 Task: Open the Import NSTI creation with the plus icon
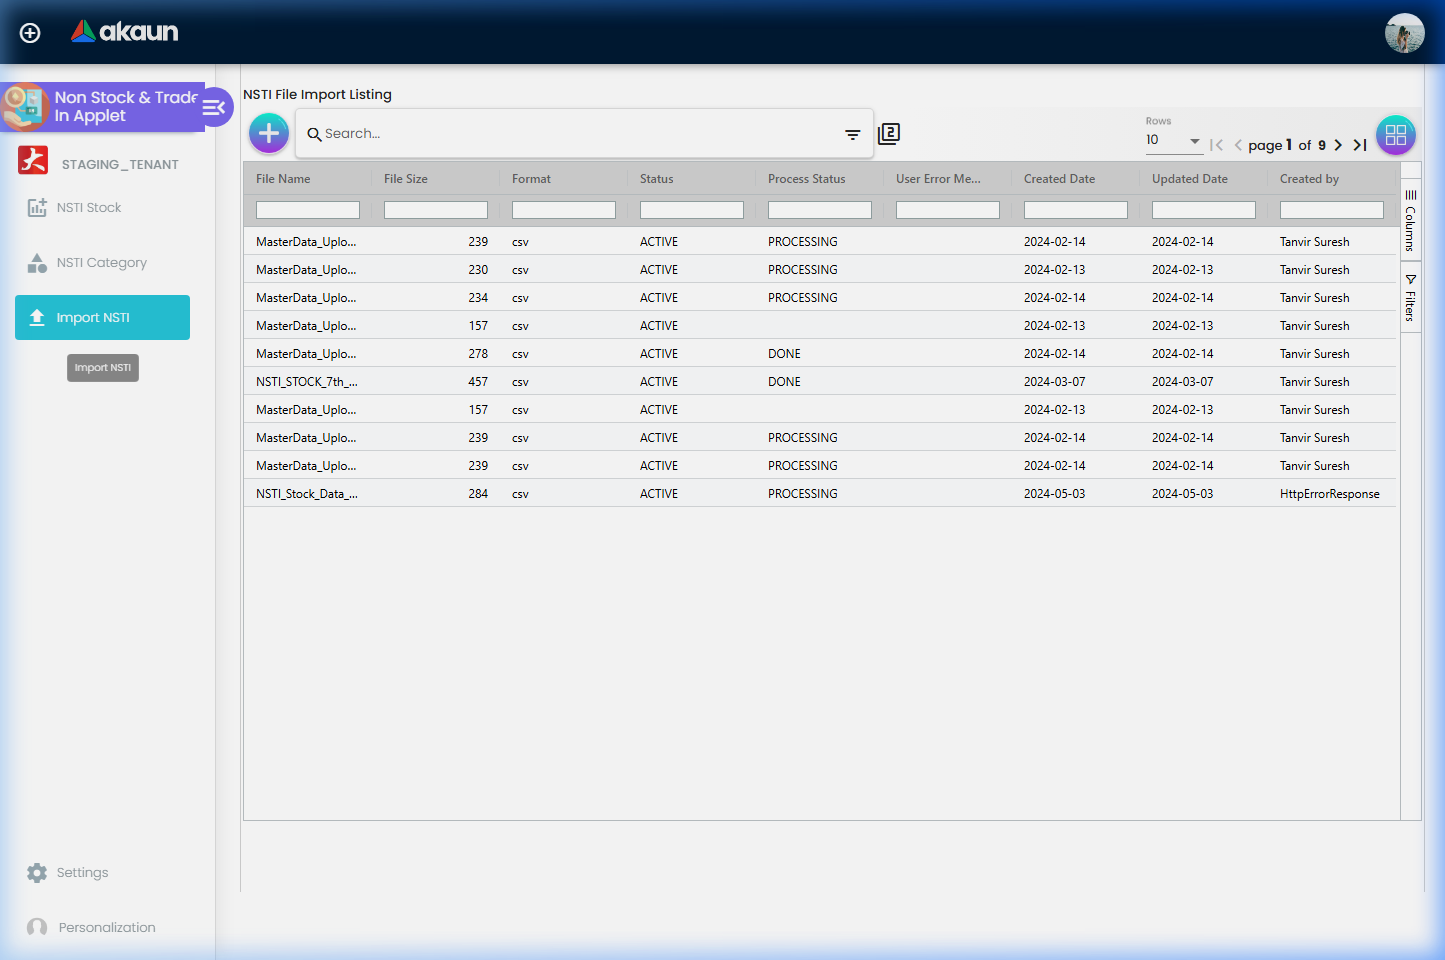268,132
